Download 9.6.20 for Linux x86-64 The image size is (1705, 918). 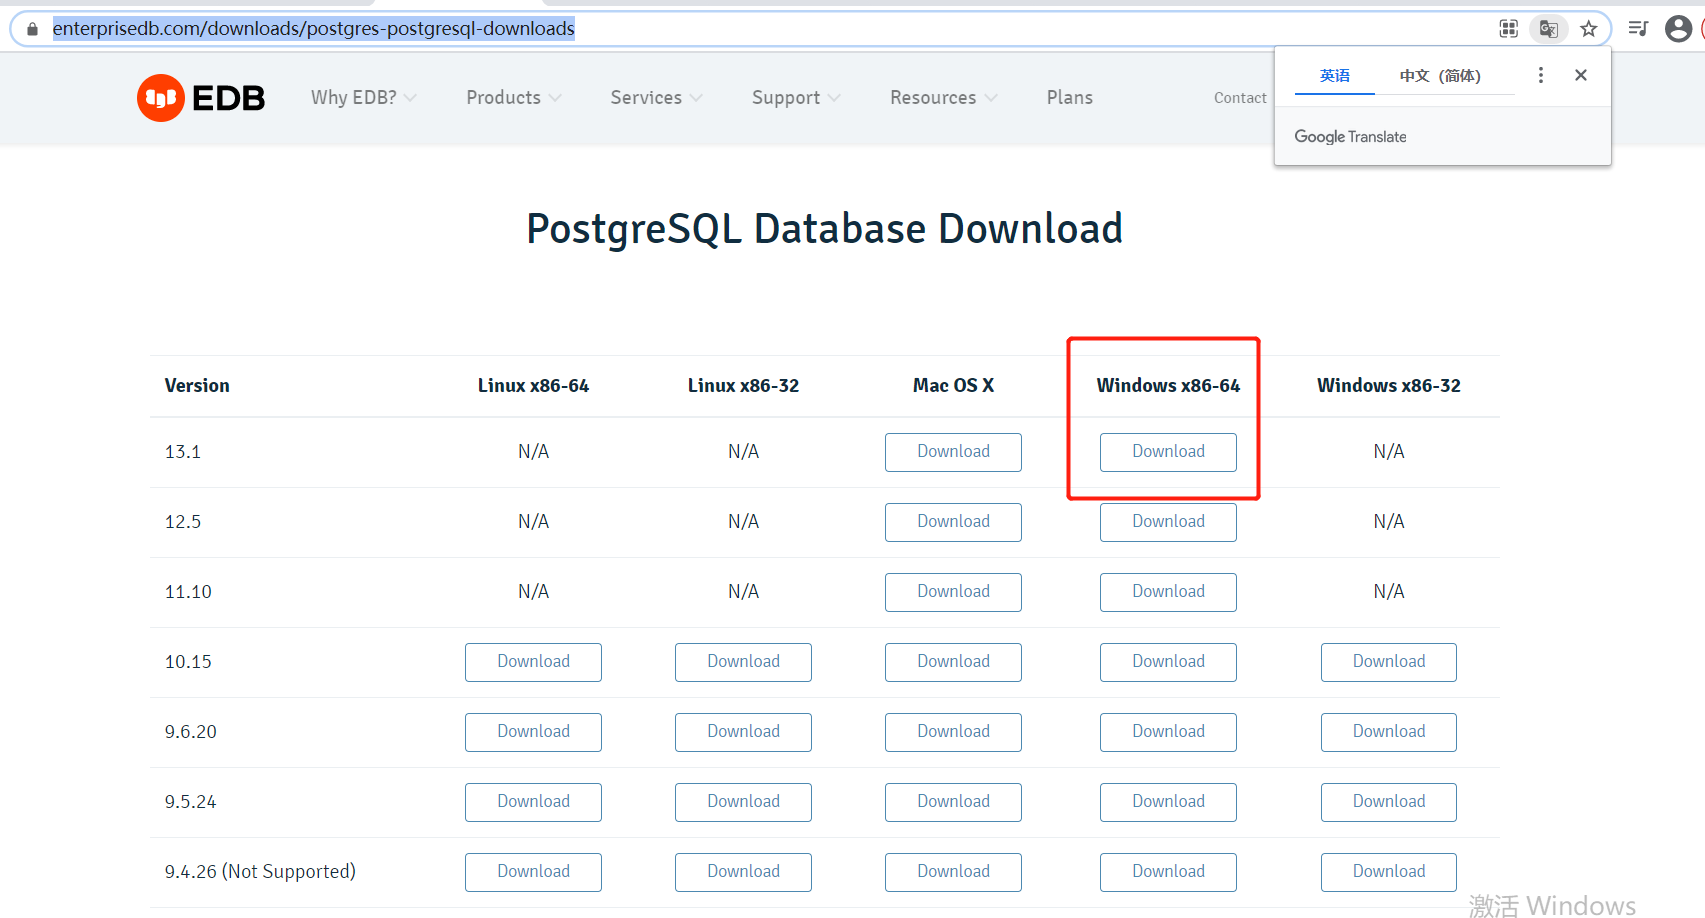coord(533,732)
